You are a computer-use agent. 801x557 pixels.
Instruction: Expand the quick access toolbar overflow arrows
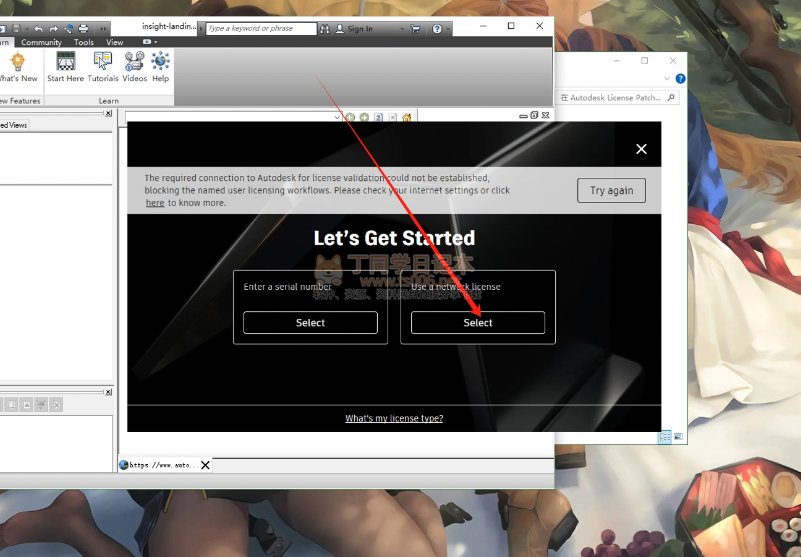tap(103, 29)
